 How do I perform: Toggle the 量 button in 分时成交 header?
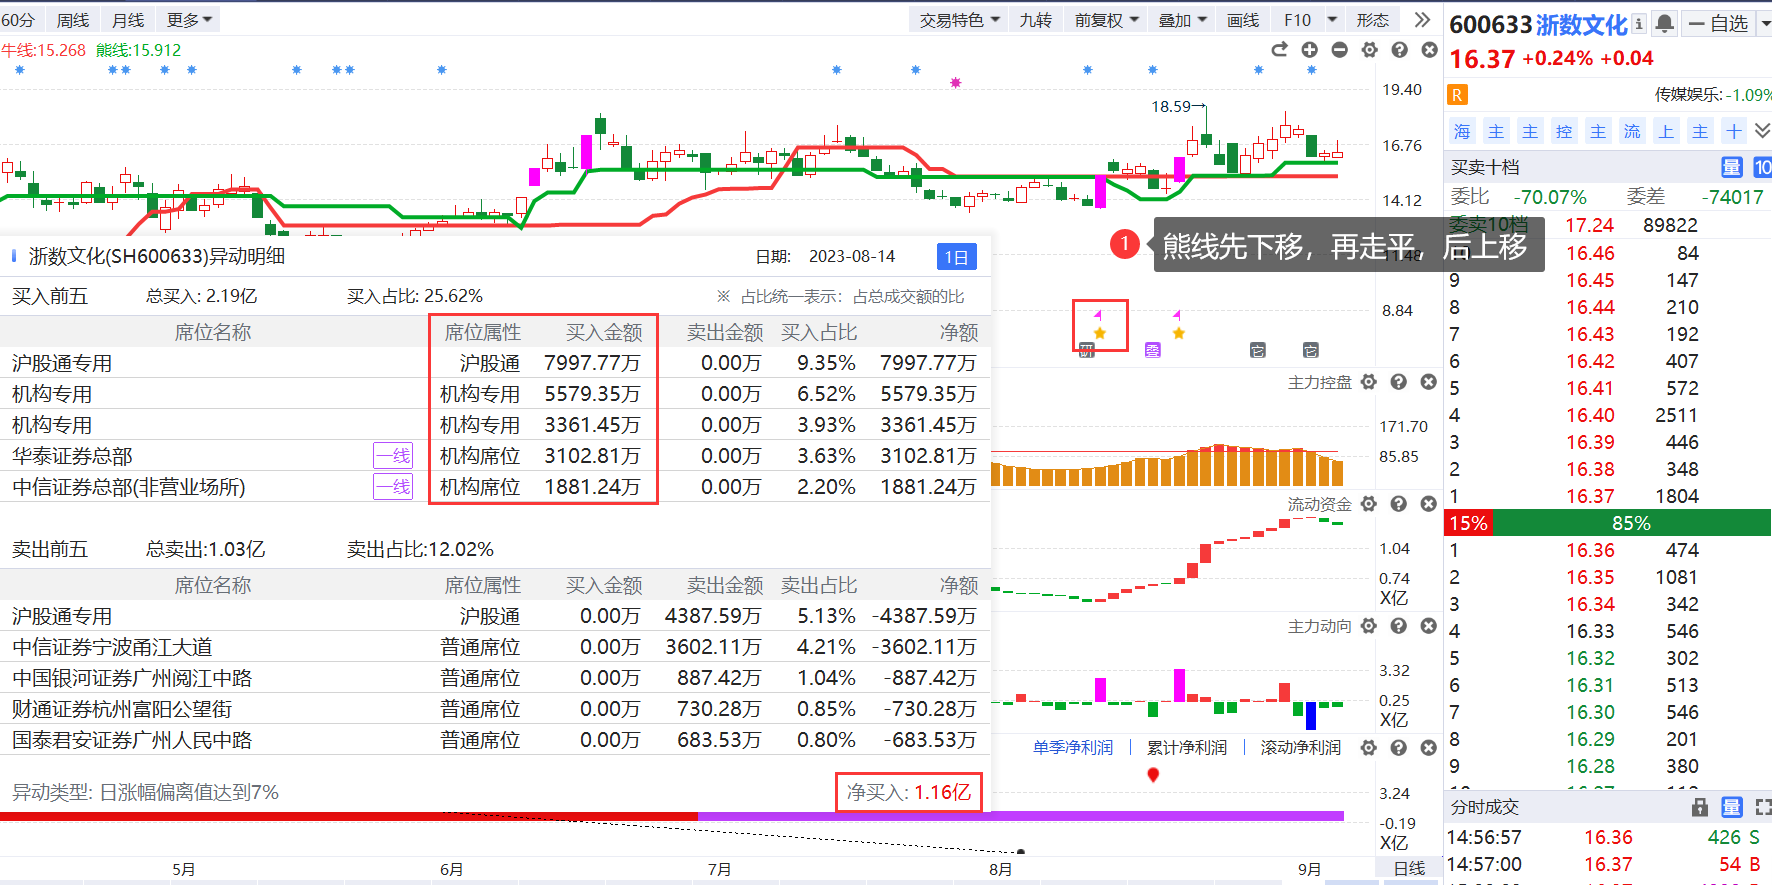[x=1732, y=807]
